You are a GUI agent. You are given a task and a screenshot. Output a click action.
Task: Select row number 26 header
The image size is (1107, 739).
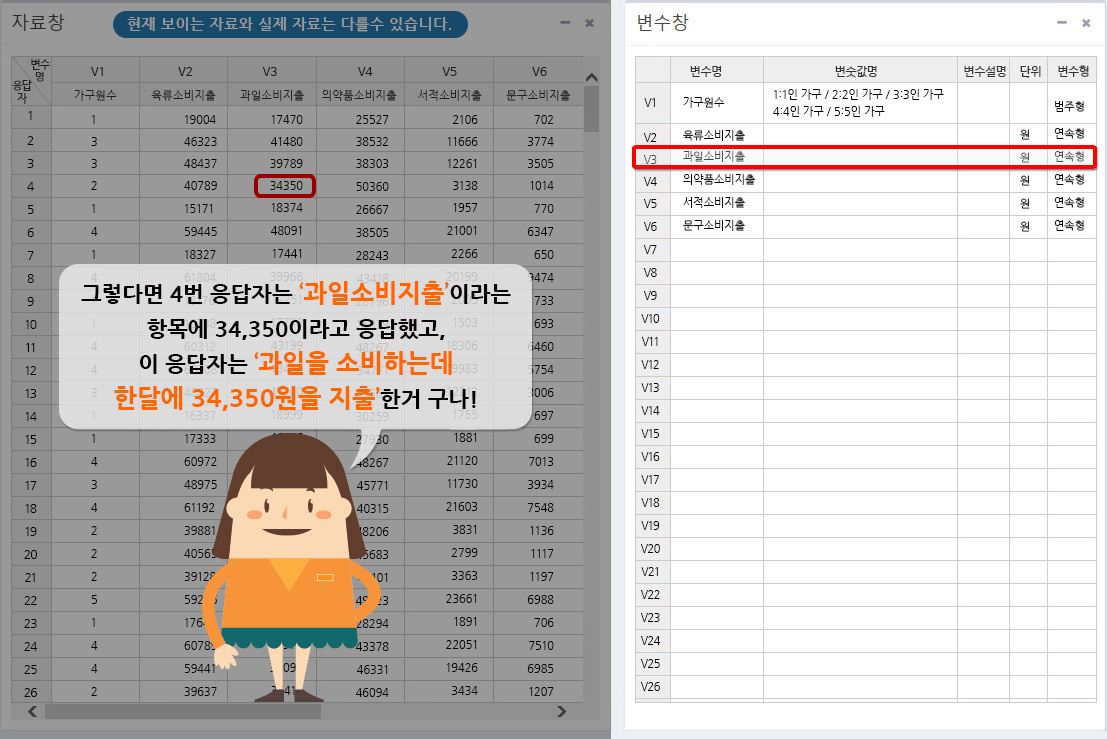click(31, 692)
